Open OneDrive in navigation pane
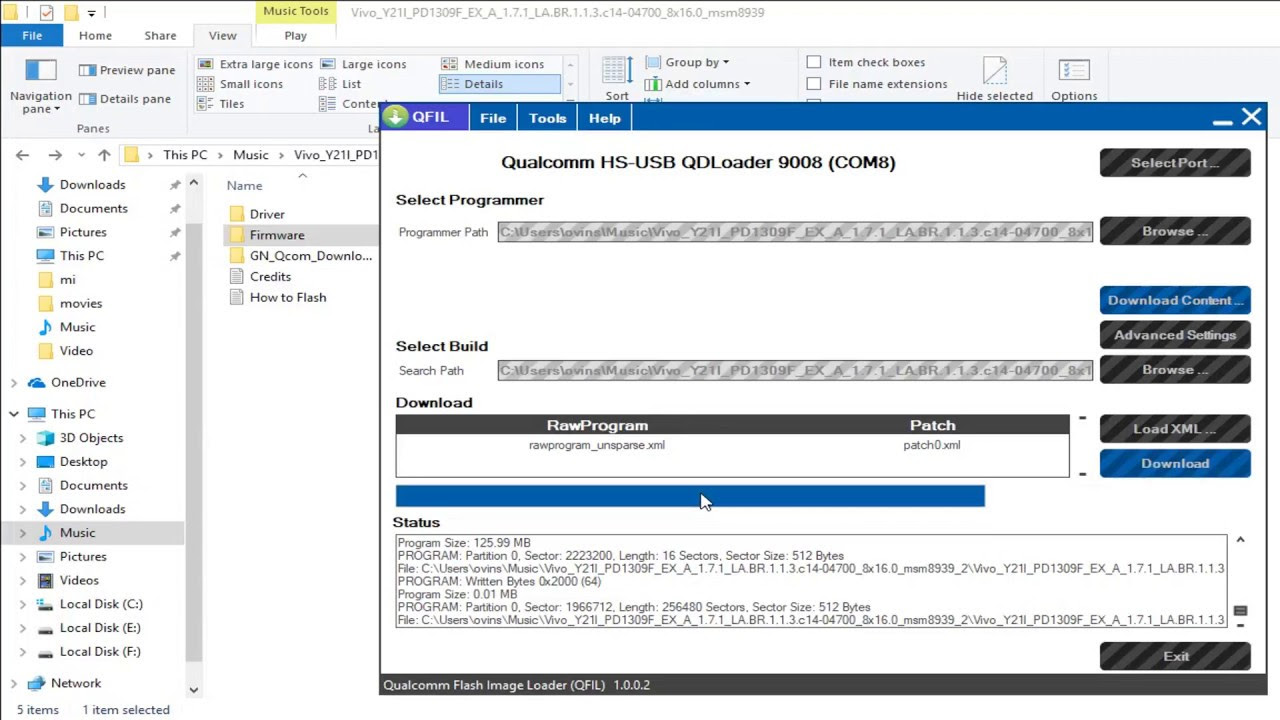This screenshot has height=720, width=1280. 78,383
